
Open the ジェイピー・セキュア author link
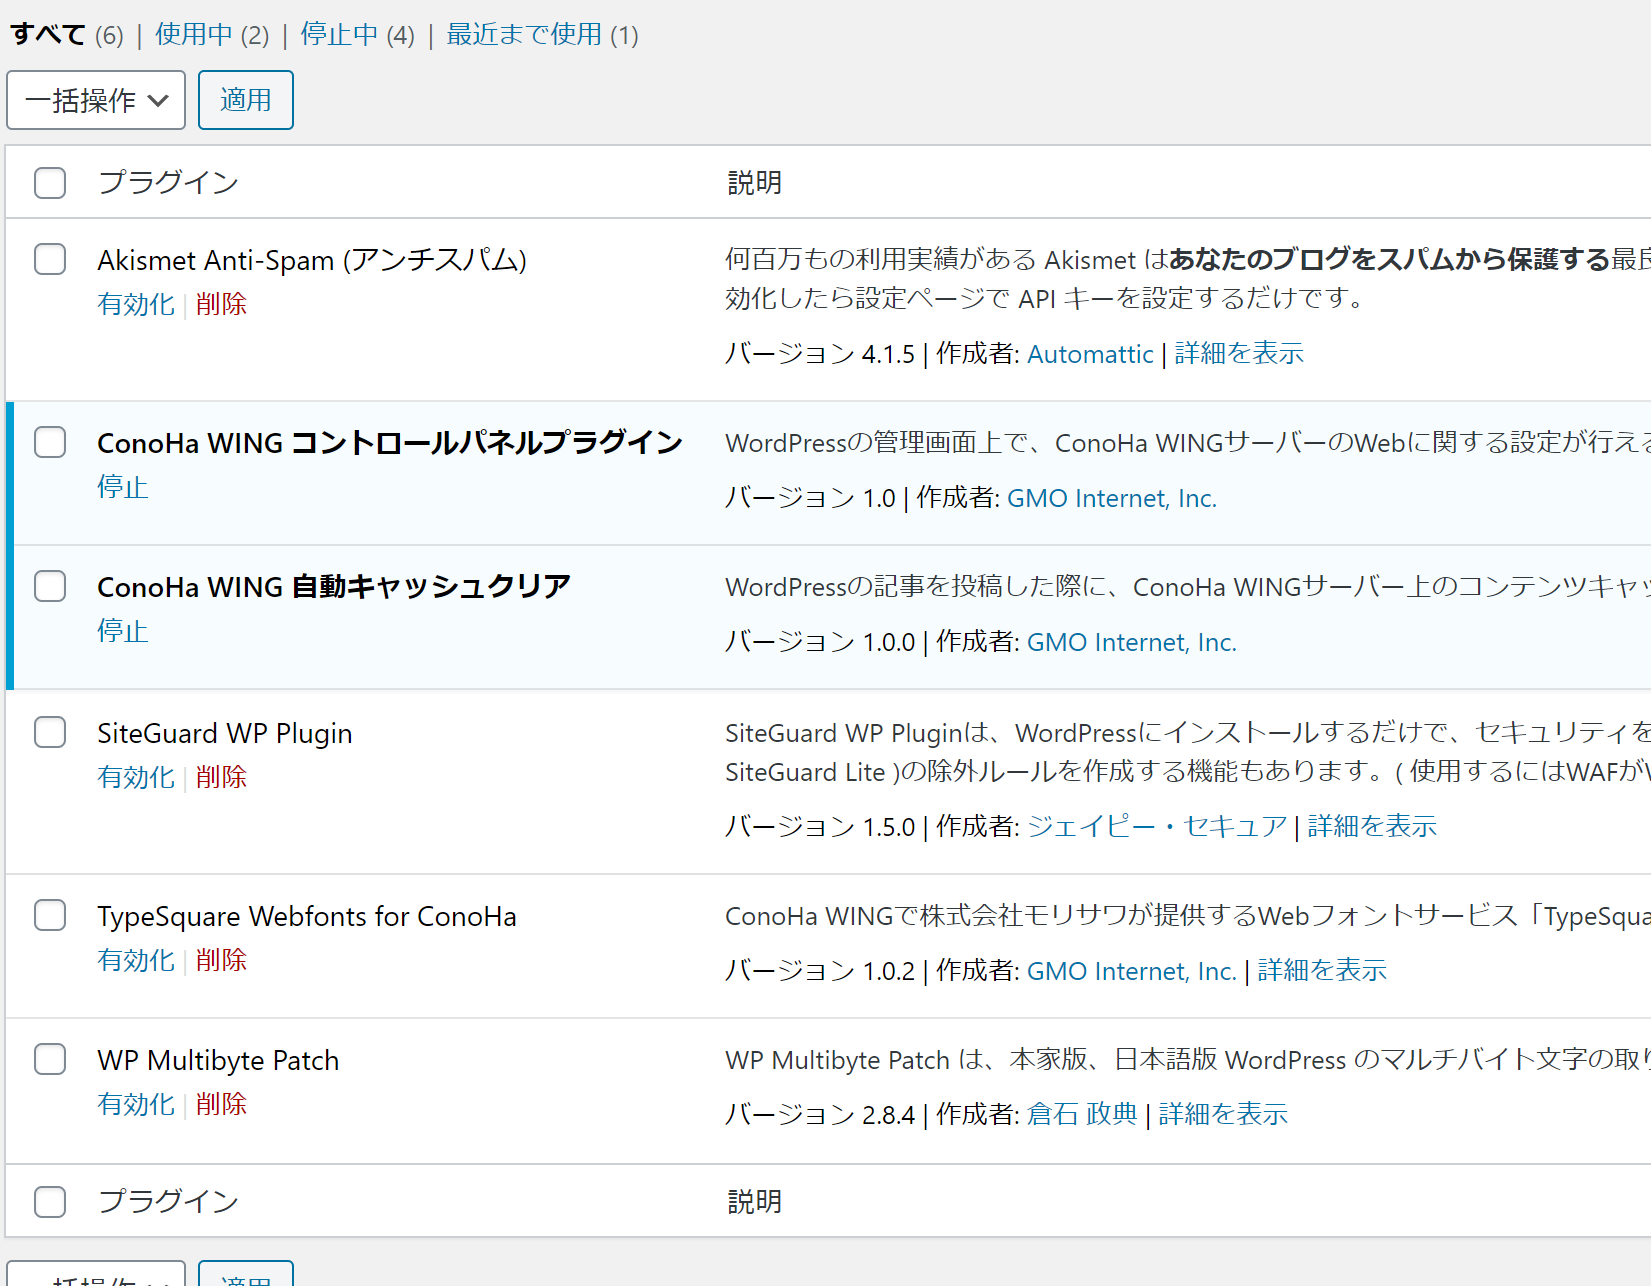(1157, 827)
